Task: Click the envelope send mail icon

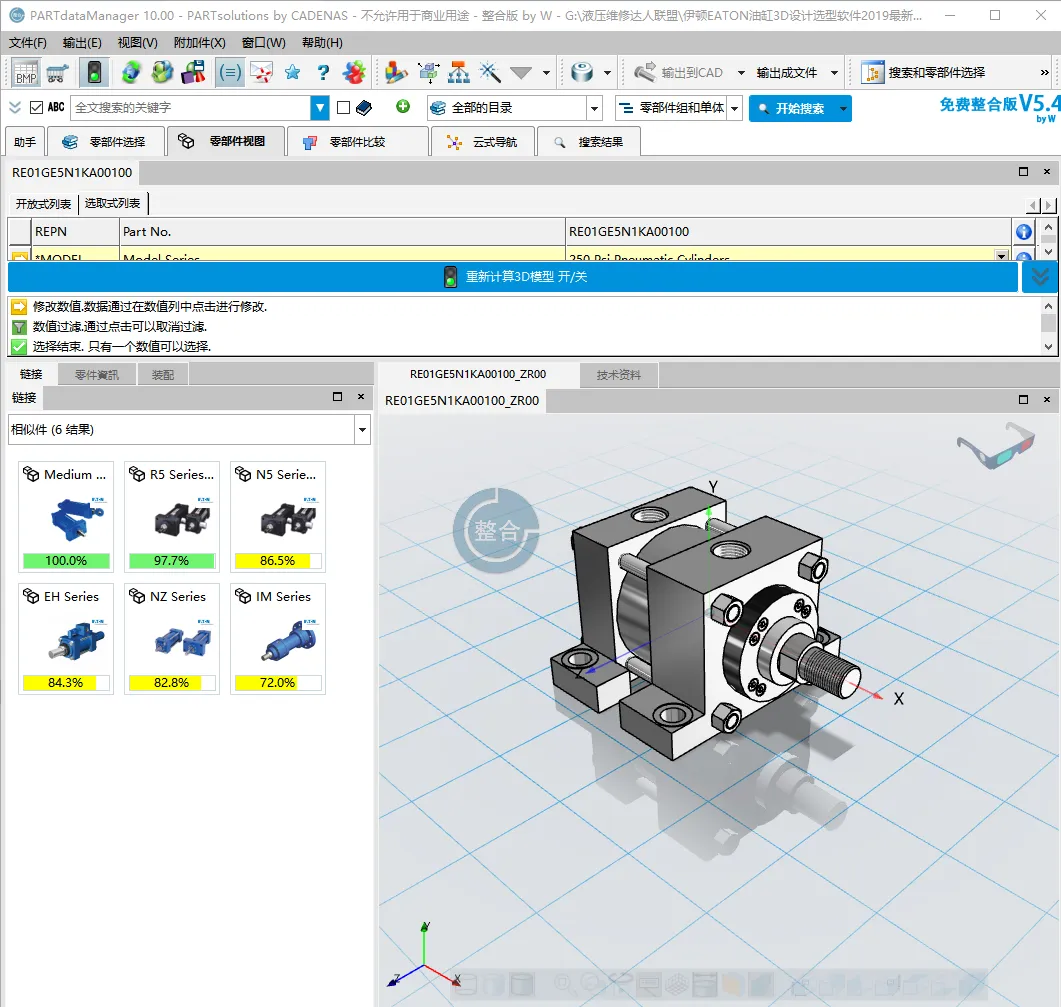Action: 261,72
